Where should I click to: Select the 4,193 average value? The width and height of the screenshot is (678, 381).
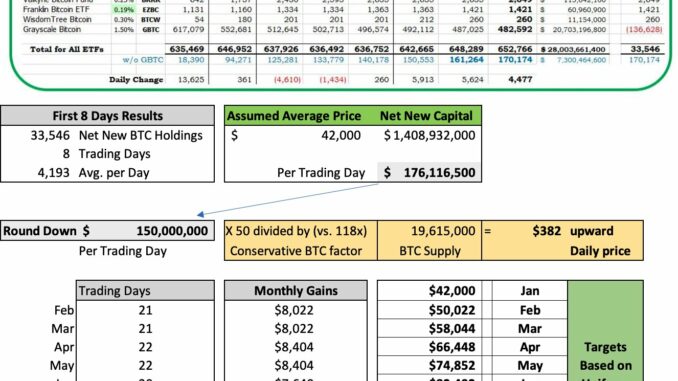(x=53, y=173)
